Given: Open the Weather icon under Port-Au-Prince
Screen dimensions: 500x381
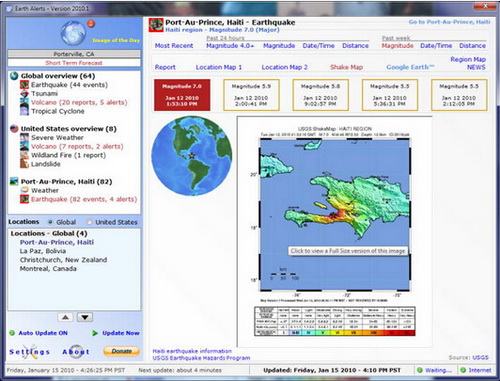Looking at the screenshot, I should click(x=24, y=190).
